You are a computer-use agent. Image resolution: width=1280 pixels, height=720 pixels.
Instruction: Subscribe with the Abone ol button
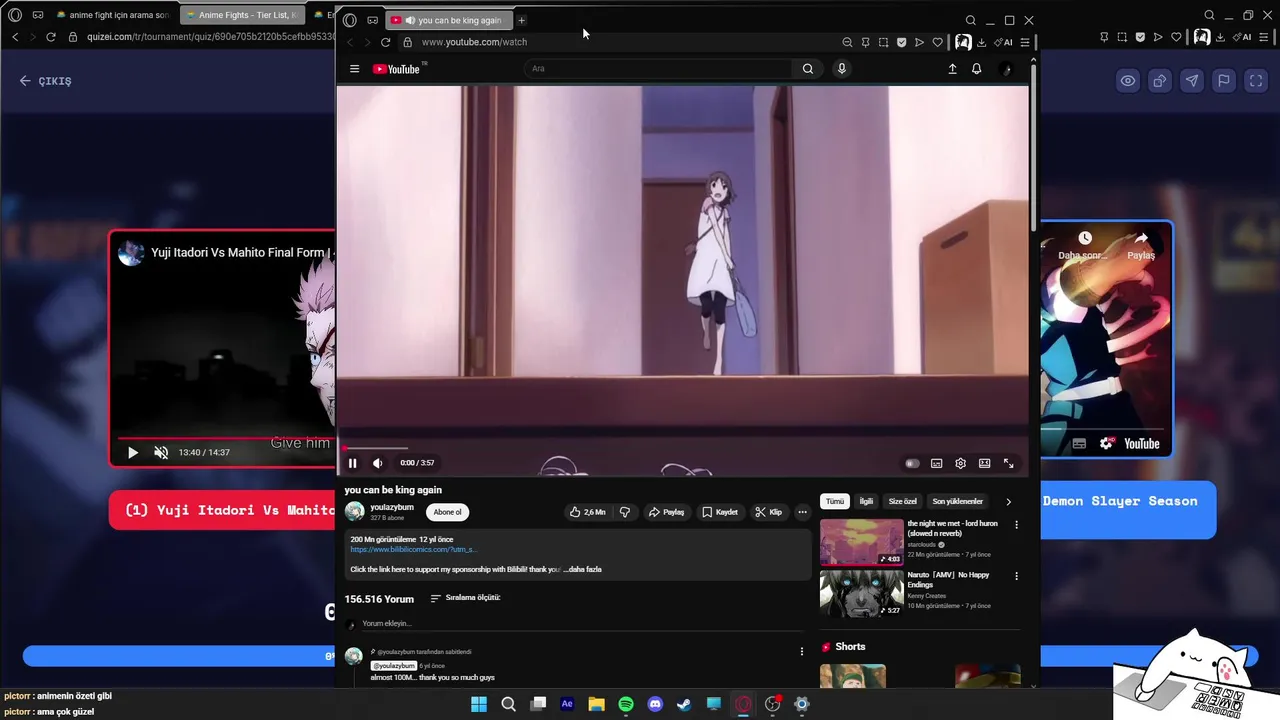pyautogui.click(x=447, y=512)
